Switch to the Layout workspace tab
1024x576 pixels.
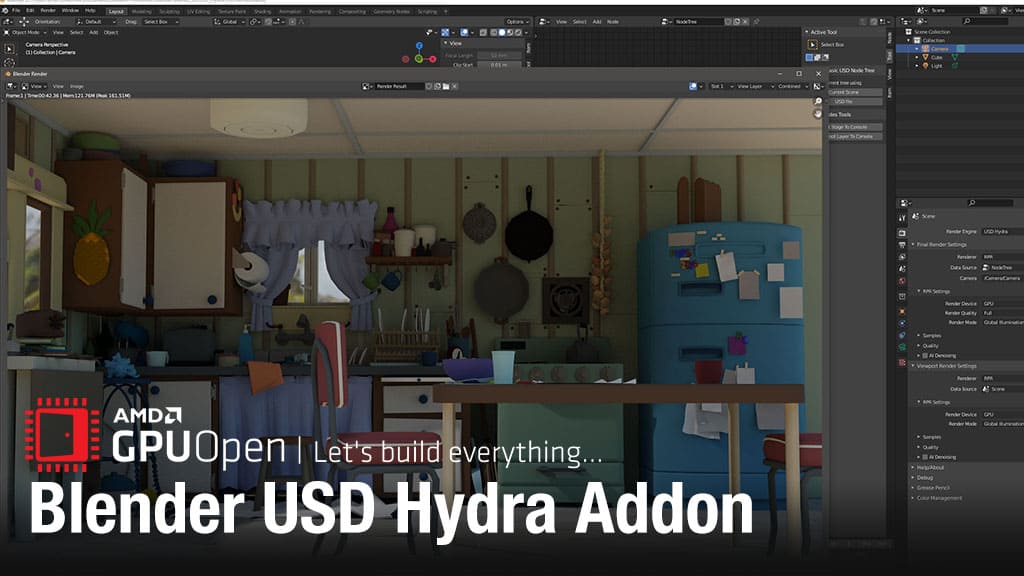(116, 12)
